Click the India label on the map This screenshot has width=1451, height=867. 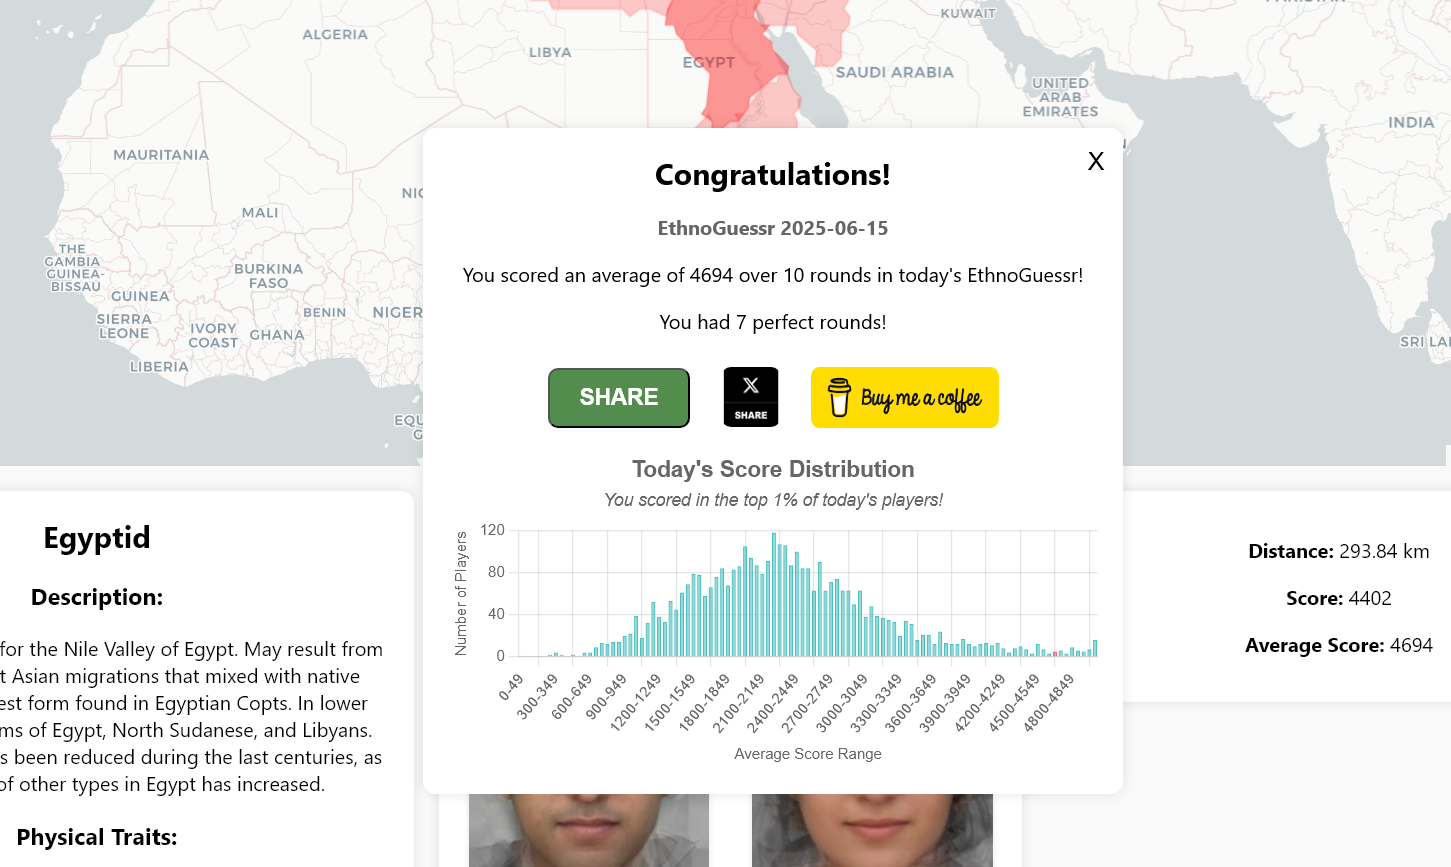click(x=1411, y=122)
